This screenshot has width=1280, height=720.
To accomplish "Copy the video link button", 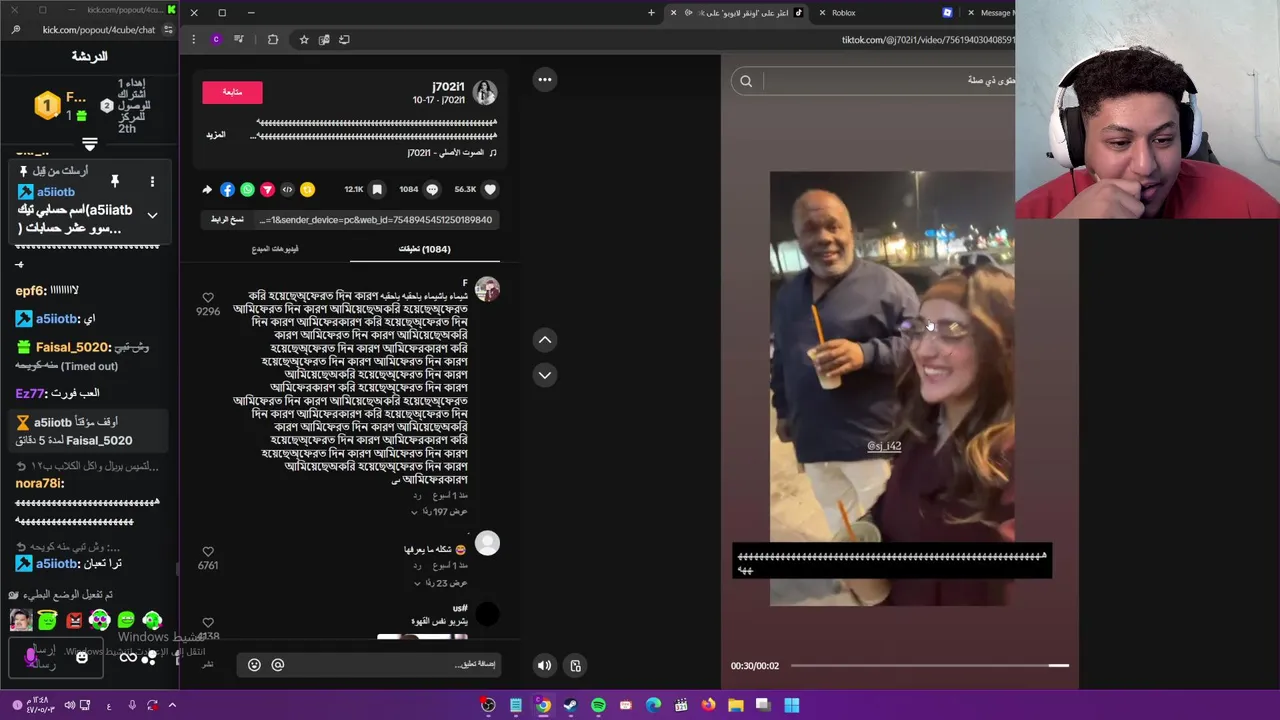I will [228, 220].
